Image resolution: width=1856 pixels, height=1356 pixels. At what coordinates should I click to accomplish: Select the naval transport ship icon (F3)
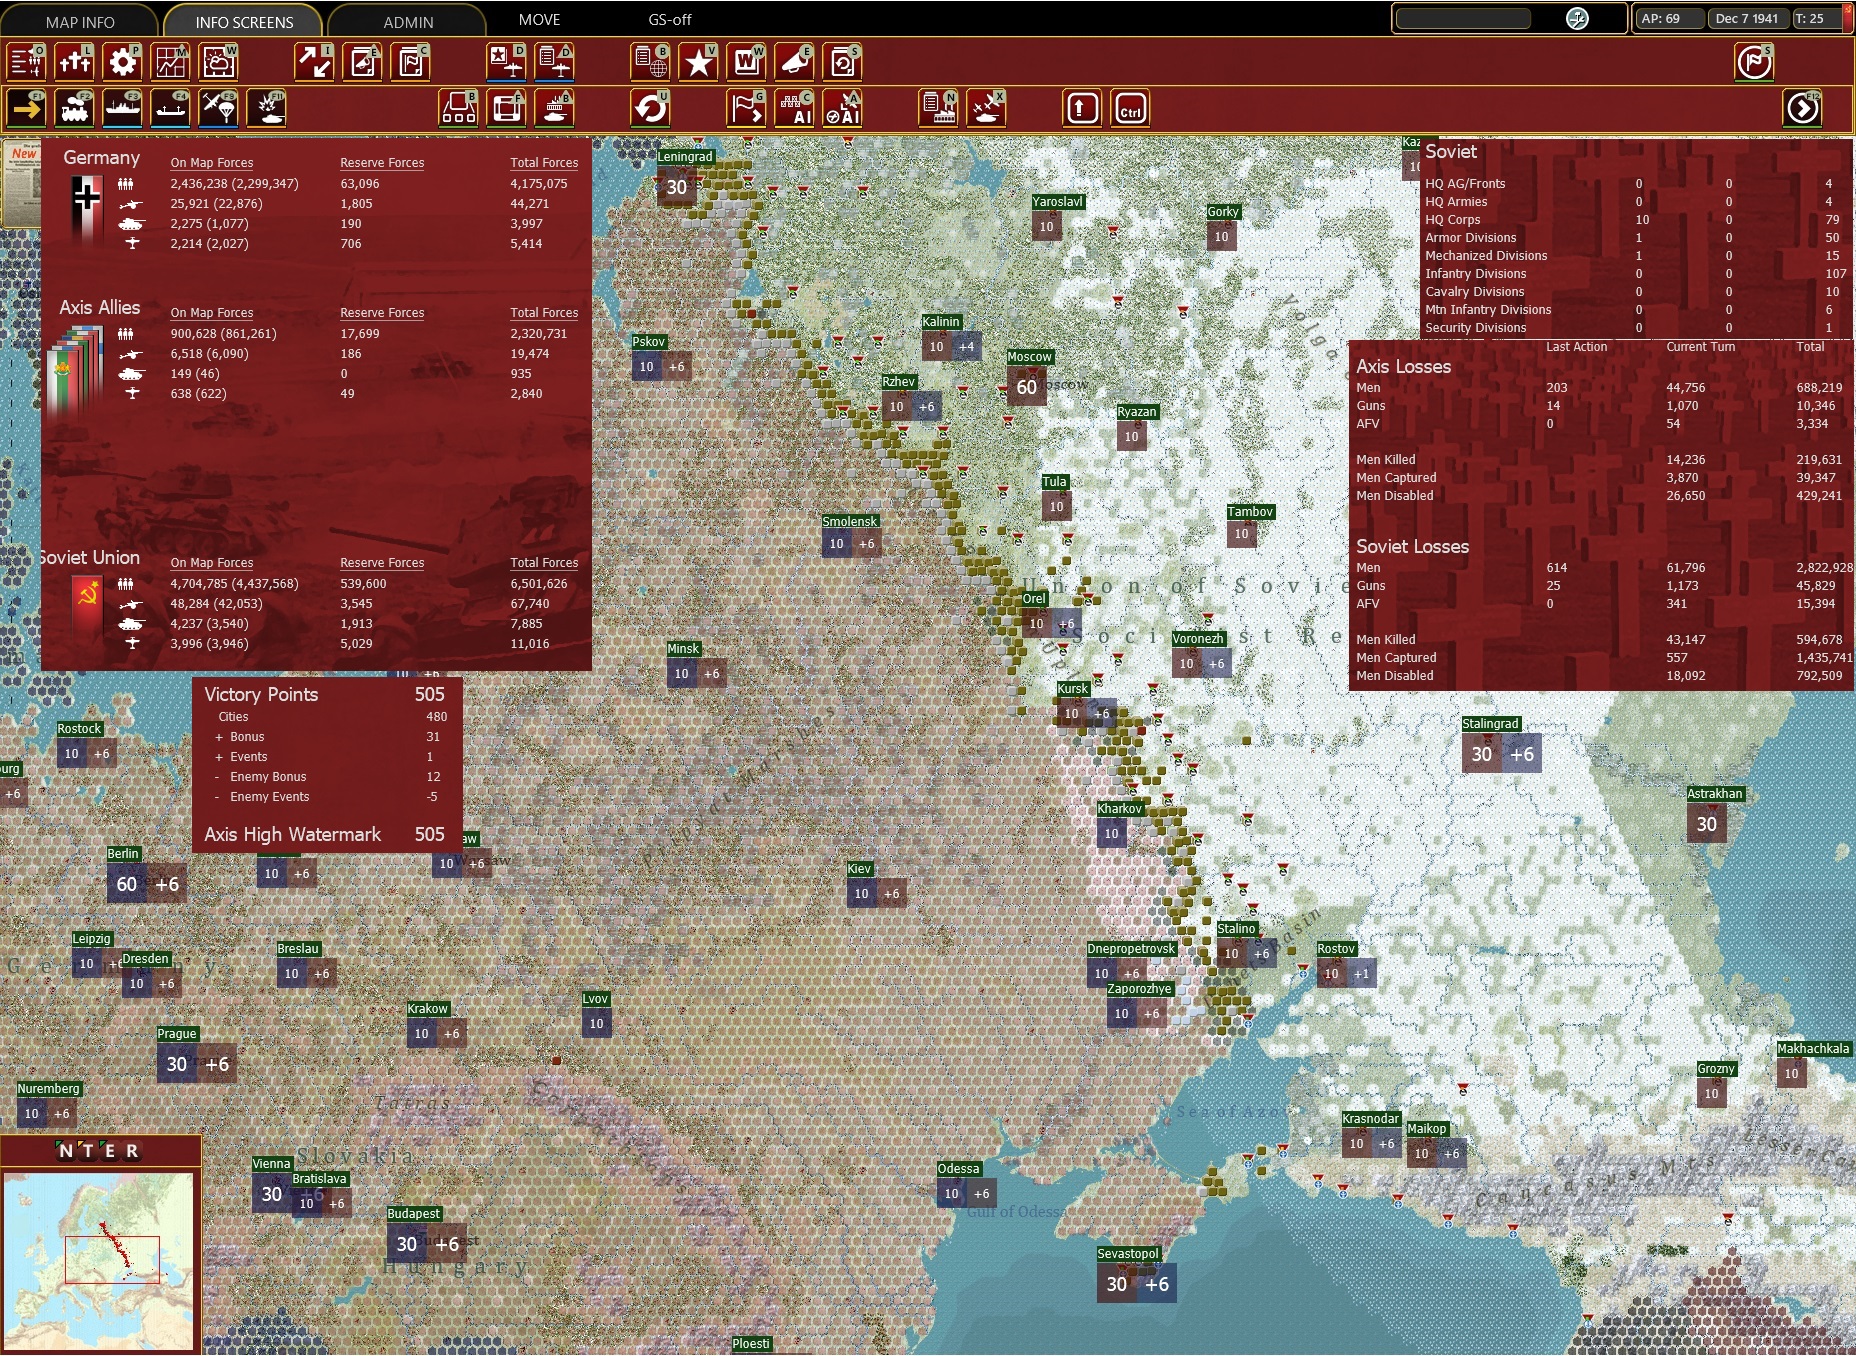[123, 108]
